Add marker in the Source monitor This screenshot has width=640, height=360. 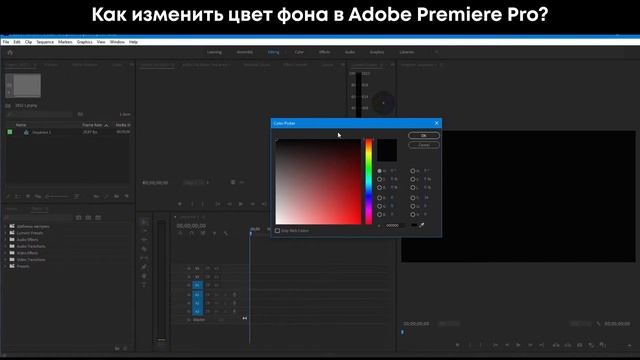180,204
